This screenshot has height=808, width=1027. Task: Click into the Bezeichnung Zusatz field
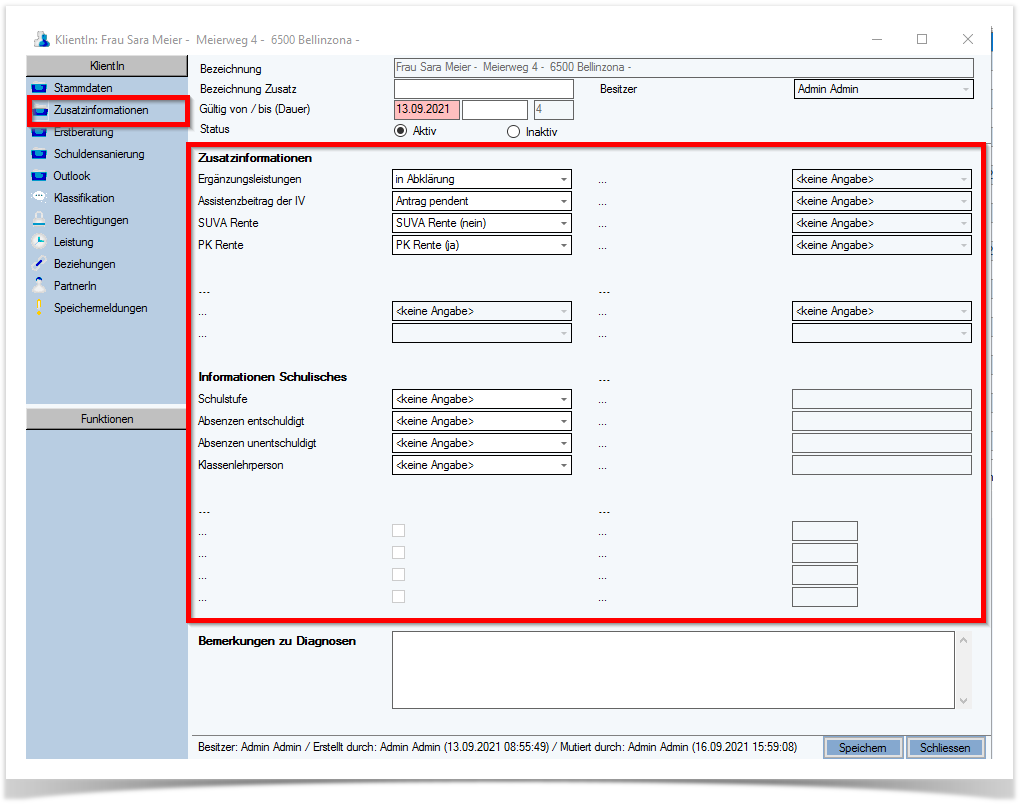[484, 89]
